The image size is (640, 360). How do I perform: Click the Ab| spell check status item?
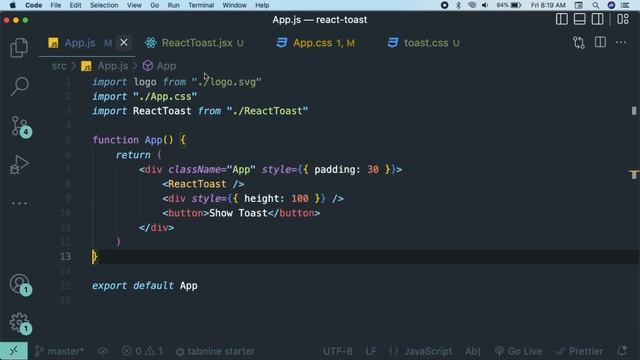(473, 351)
